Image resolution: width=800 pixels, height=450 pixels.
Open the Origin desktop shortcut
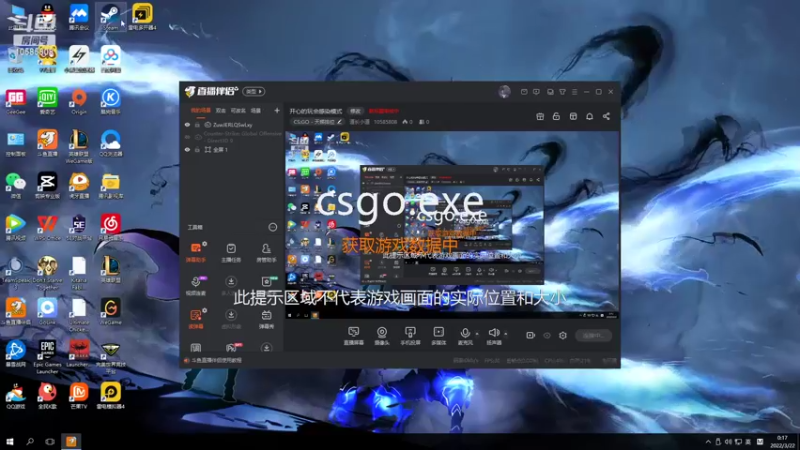(79, 102)
